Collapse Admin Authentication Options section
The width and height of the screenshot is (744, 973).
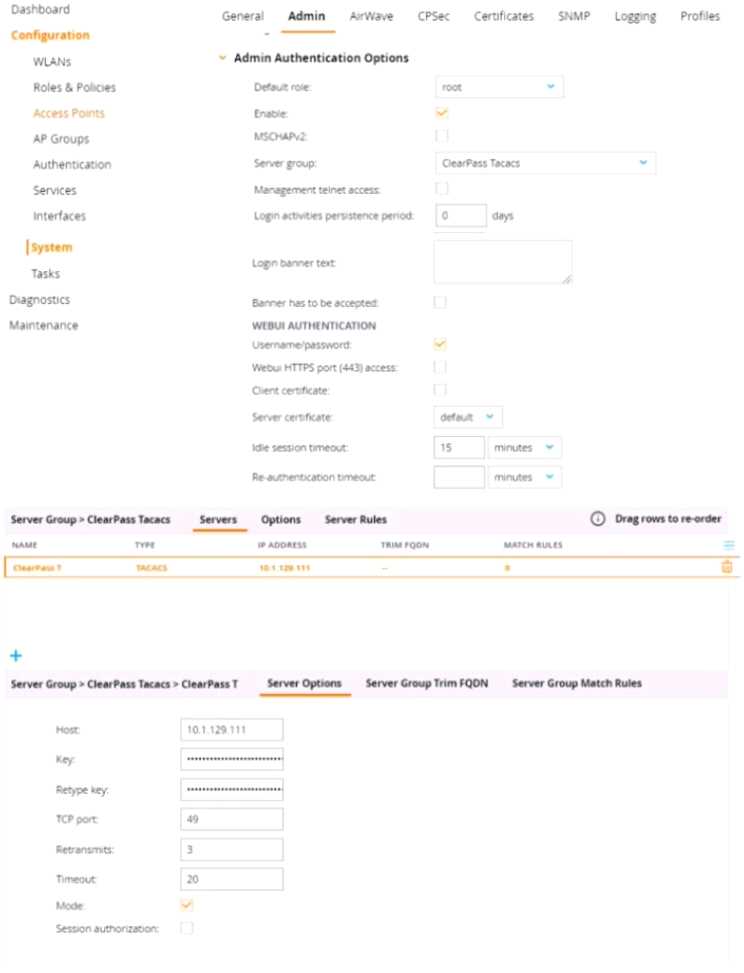point(222,59)
